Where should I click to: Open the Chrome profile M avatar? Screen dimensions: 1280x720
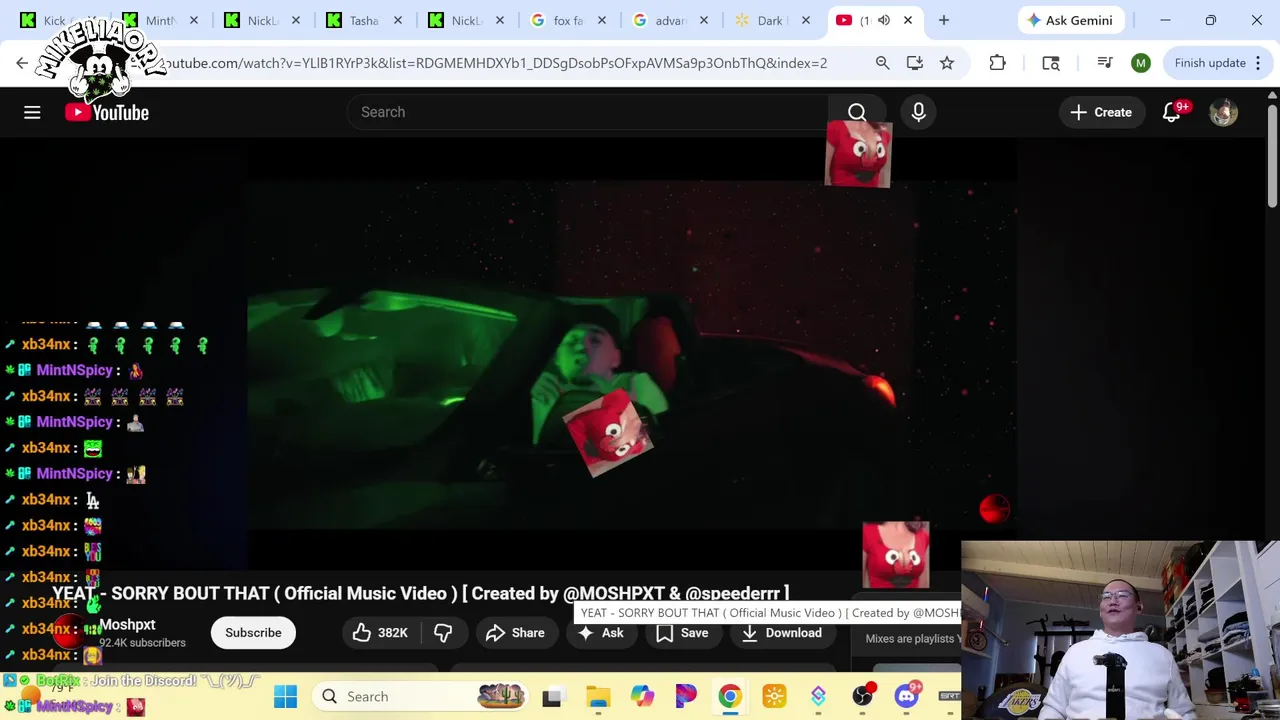tap(1141, 63)
